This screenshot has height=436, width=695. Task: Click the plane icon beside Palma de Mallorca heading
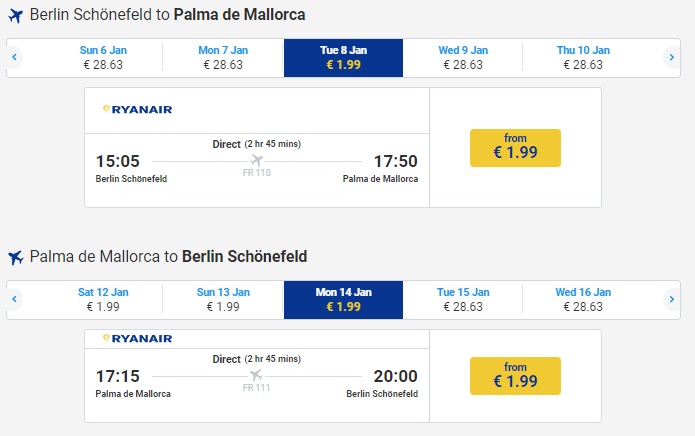[15, 257]
